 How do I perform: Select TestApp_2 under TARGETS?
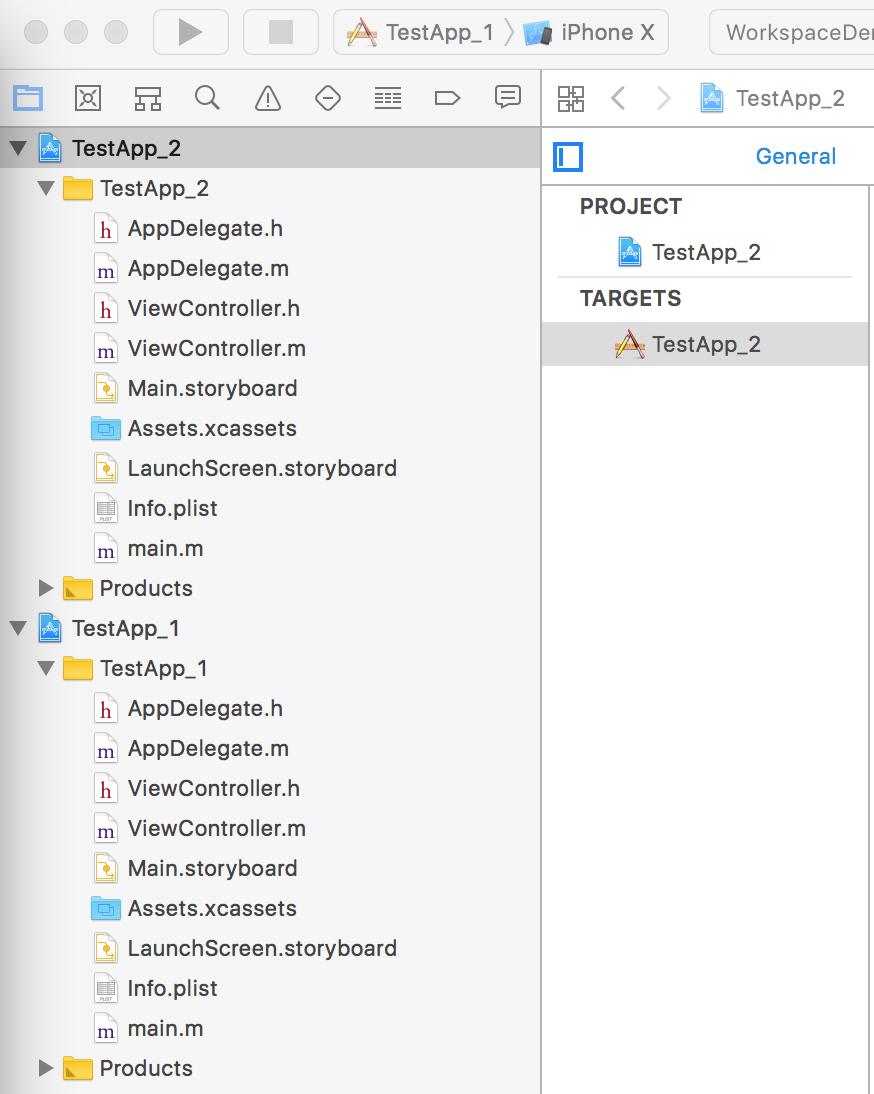pyautogui.click(x=705, y=344)
